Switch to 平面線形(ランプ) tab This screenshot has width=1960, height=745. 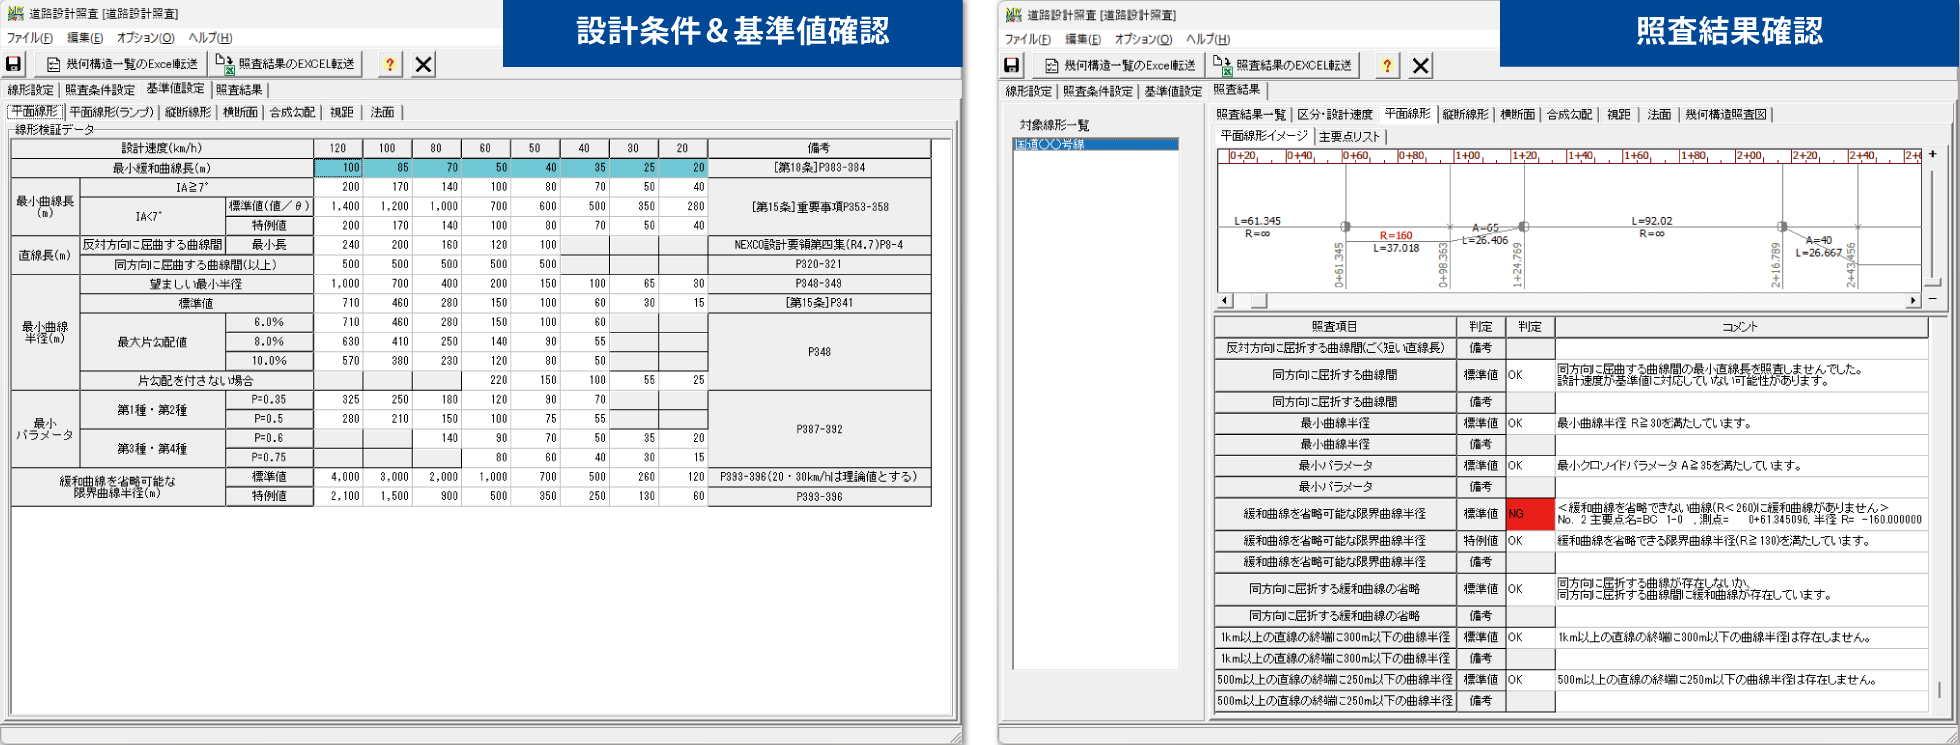111,112
